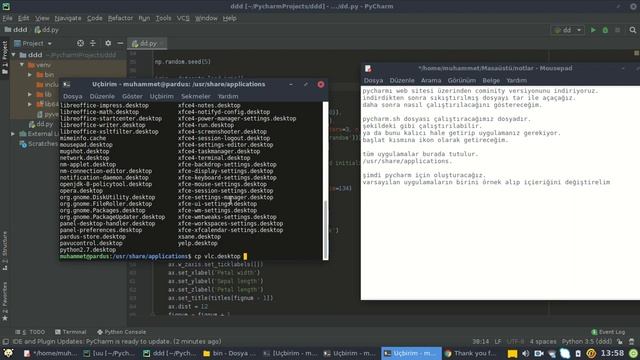This screenshot has width=640, height=360.
Task: Click ddd breadcrumb in navigation bar
Action: (x=16, y=30)
